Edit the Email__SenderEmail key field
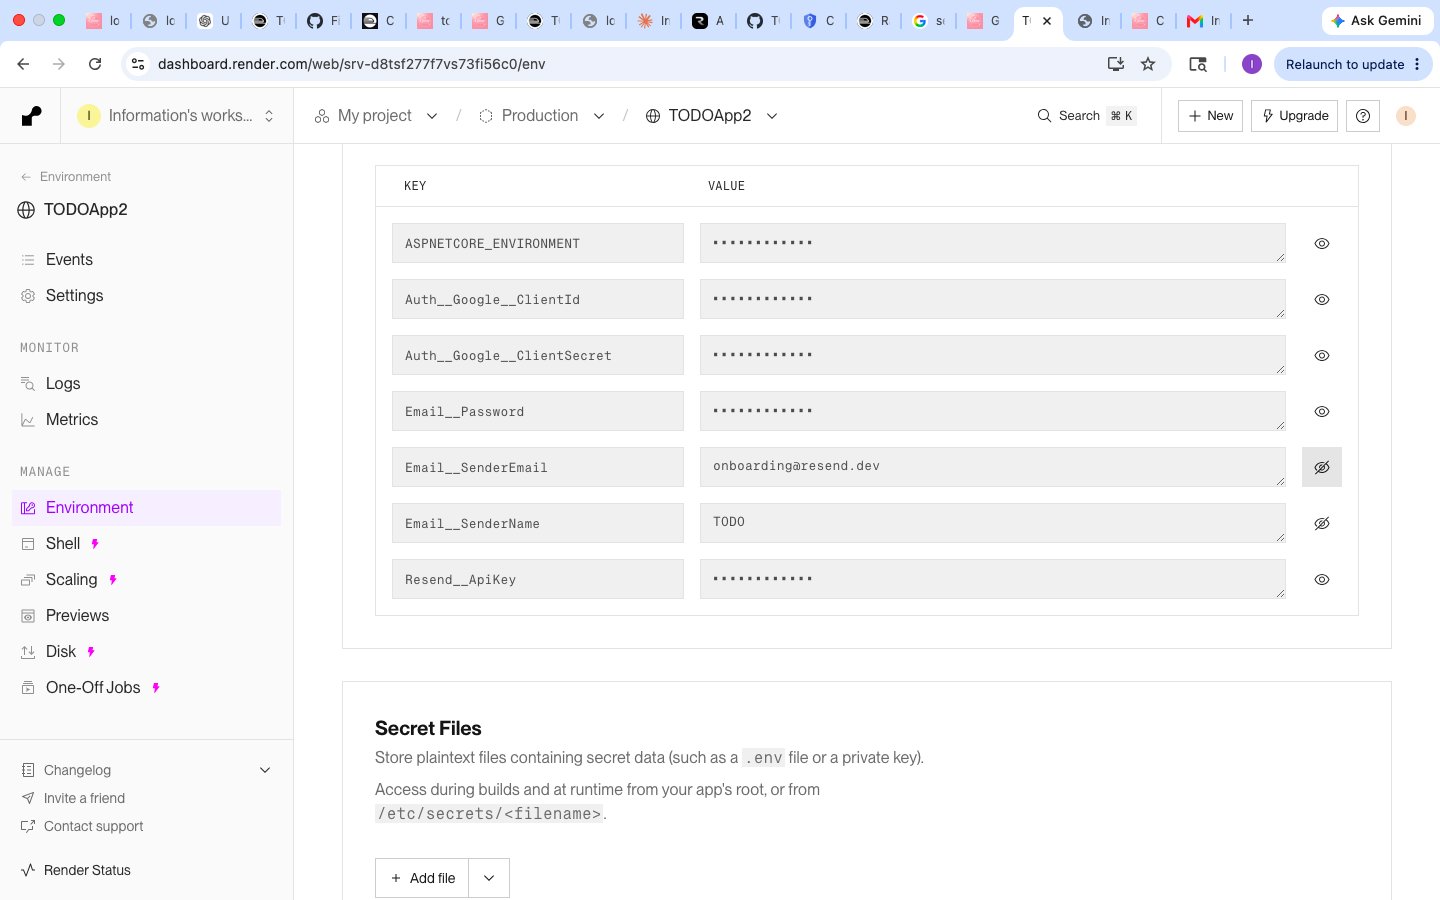1440x900 pixels. click(x=538, y=467)
